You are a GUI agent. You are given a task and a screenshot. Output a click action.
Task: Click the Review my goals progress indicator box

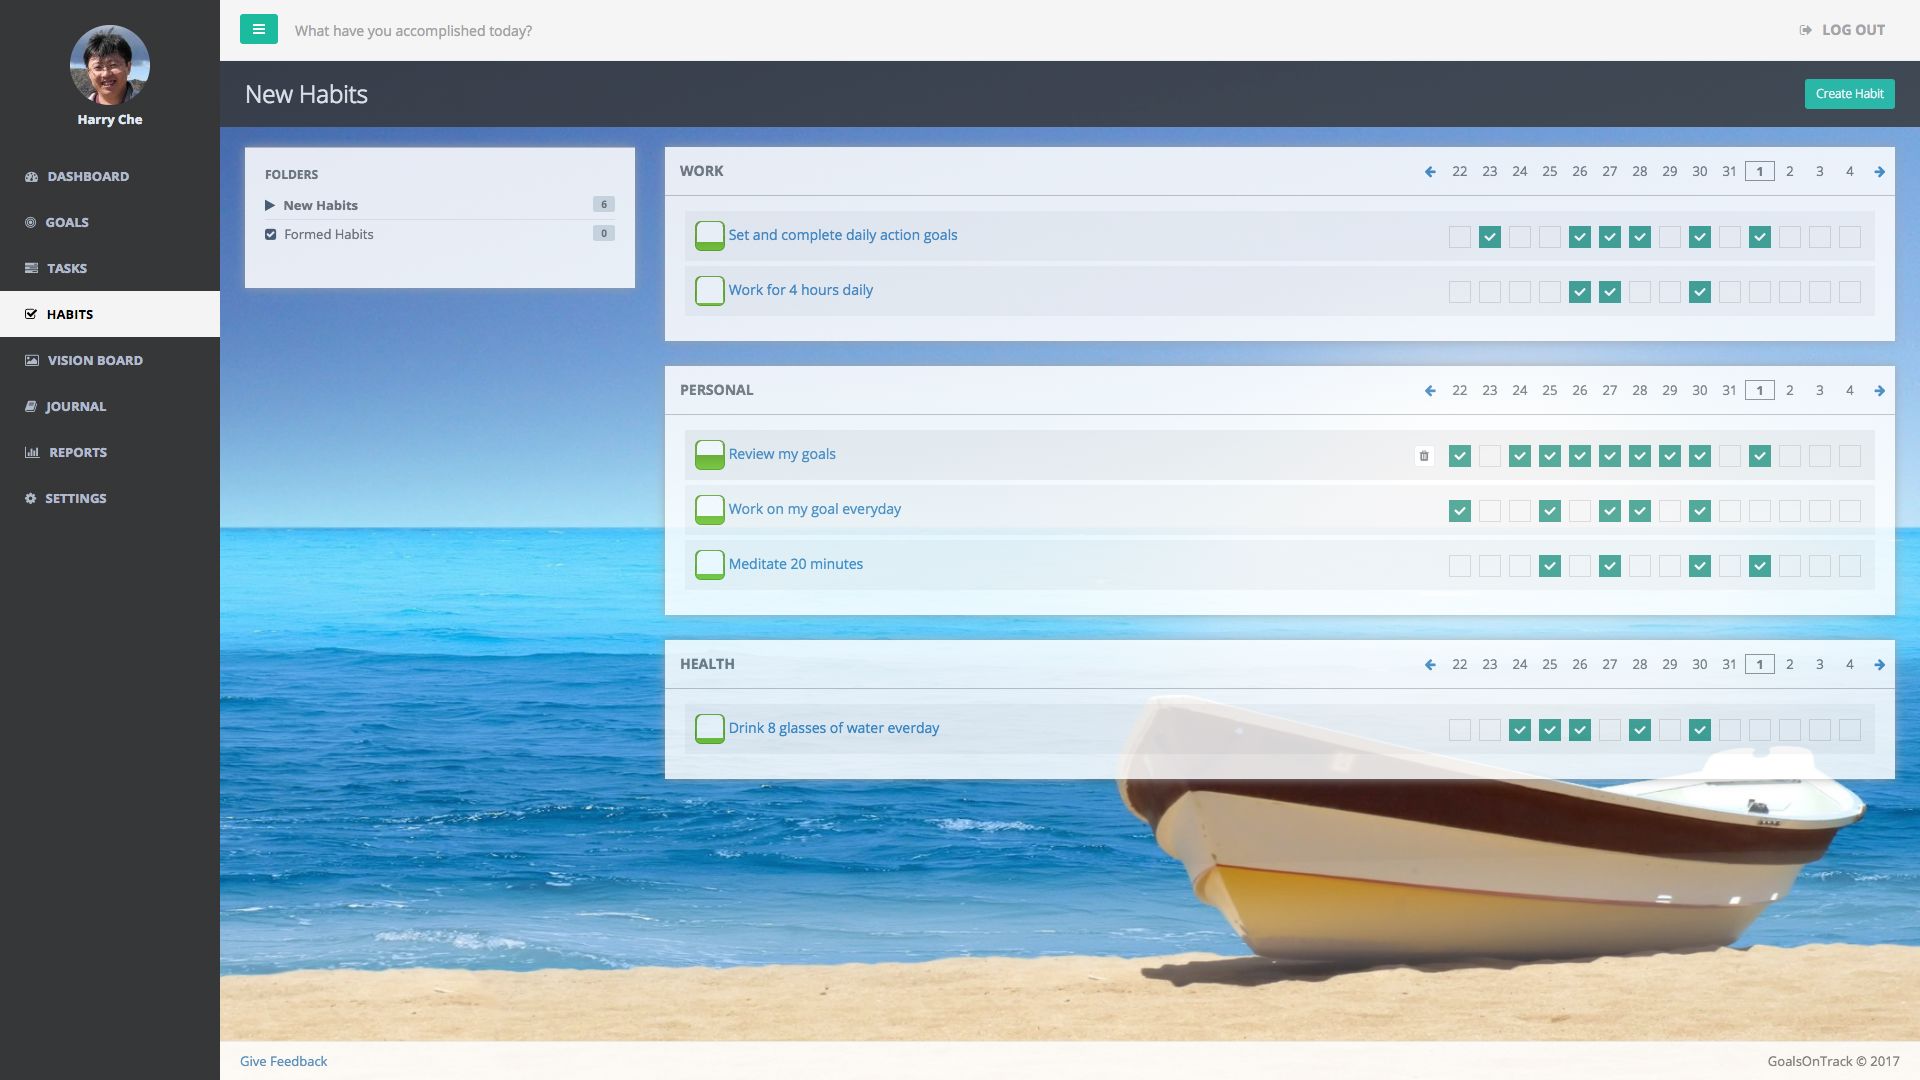(709, 455)
